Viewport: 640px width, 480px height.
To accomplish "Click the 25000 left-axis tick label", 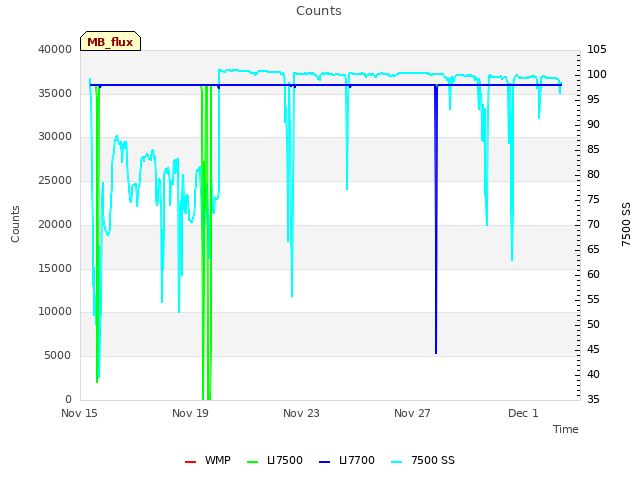I will [x=55, y=180].
